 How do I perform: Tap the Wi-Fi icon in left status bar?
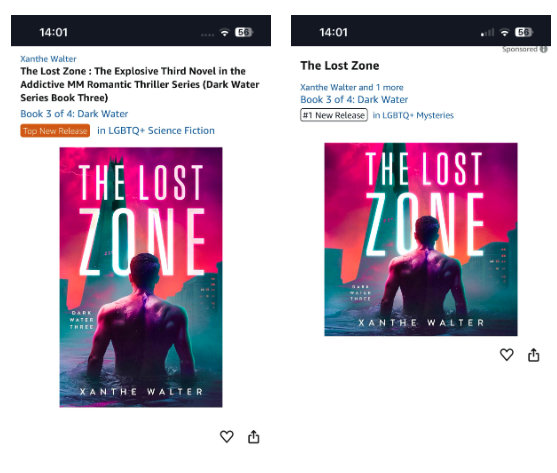[225, 33]
